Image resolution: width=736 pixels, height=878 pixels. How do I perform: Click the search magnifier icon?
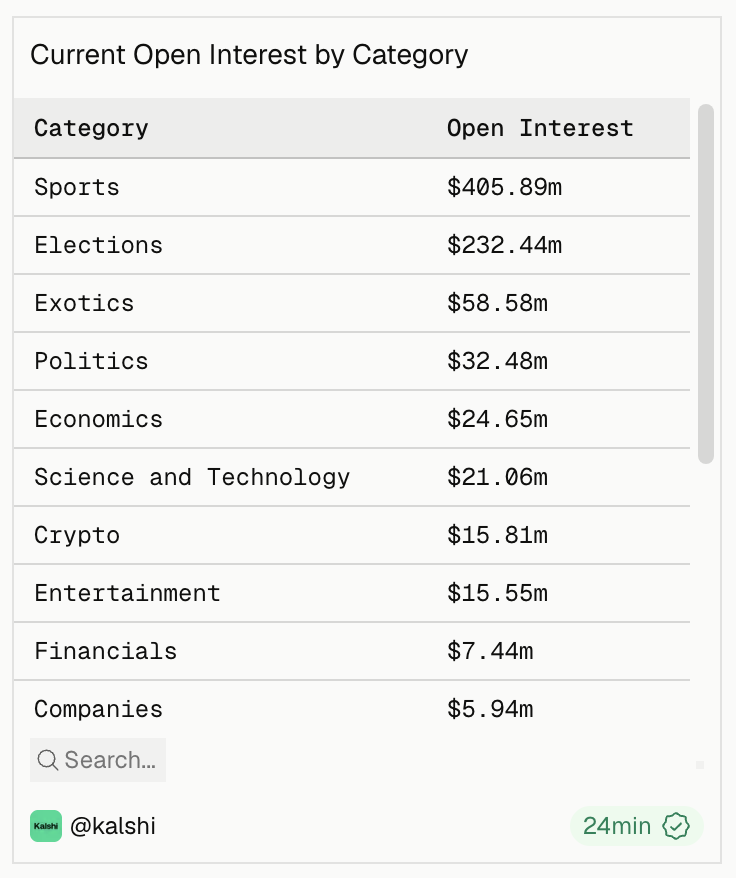pyautogui.click(x=48, y=760)
